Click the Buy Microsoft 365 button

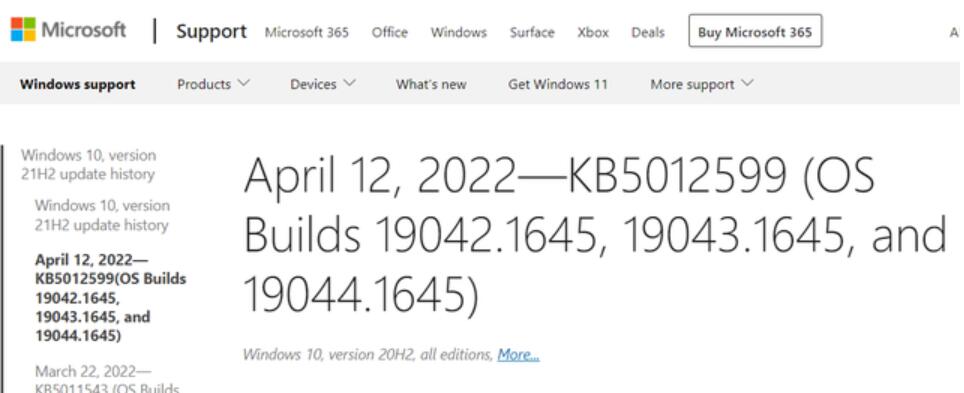pyautogui.click(x=755, y=31)
